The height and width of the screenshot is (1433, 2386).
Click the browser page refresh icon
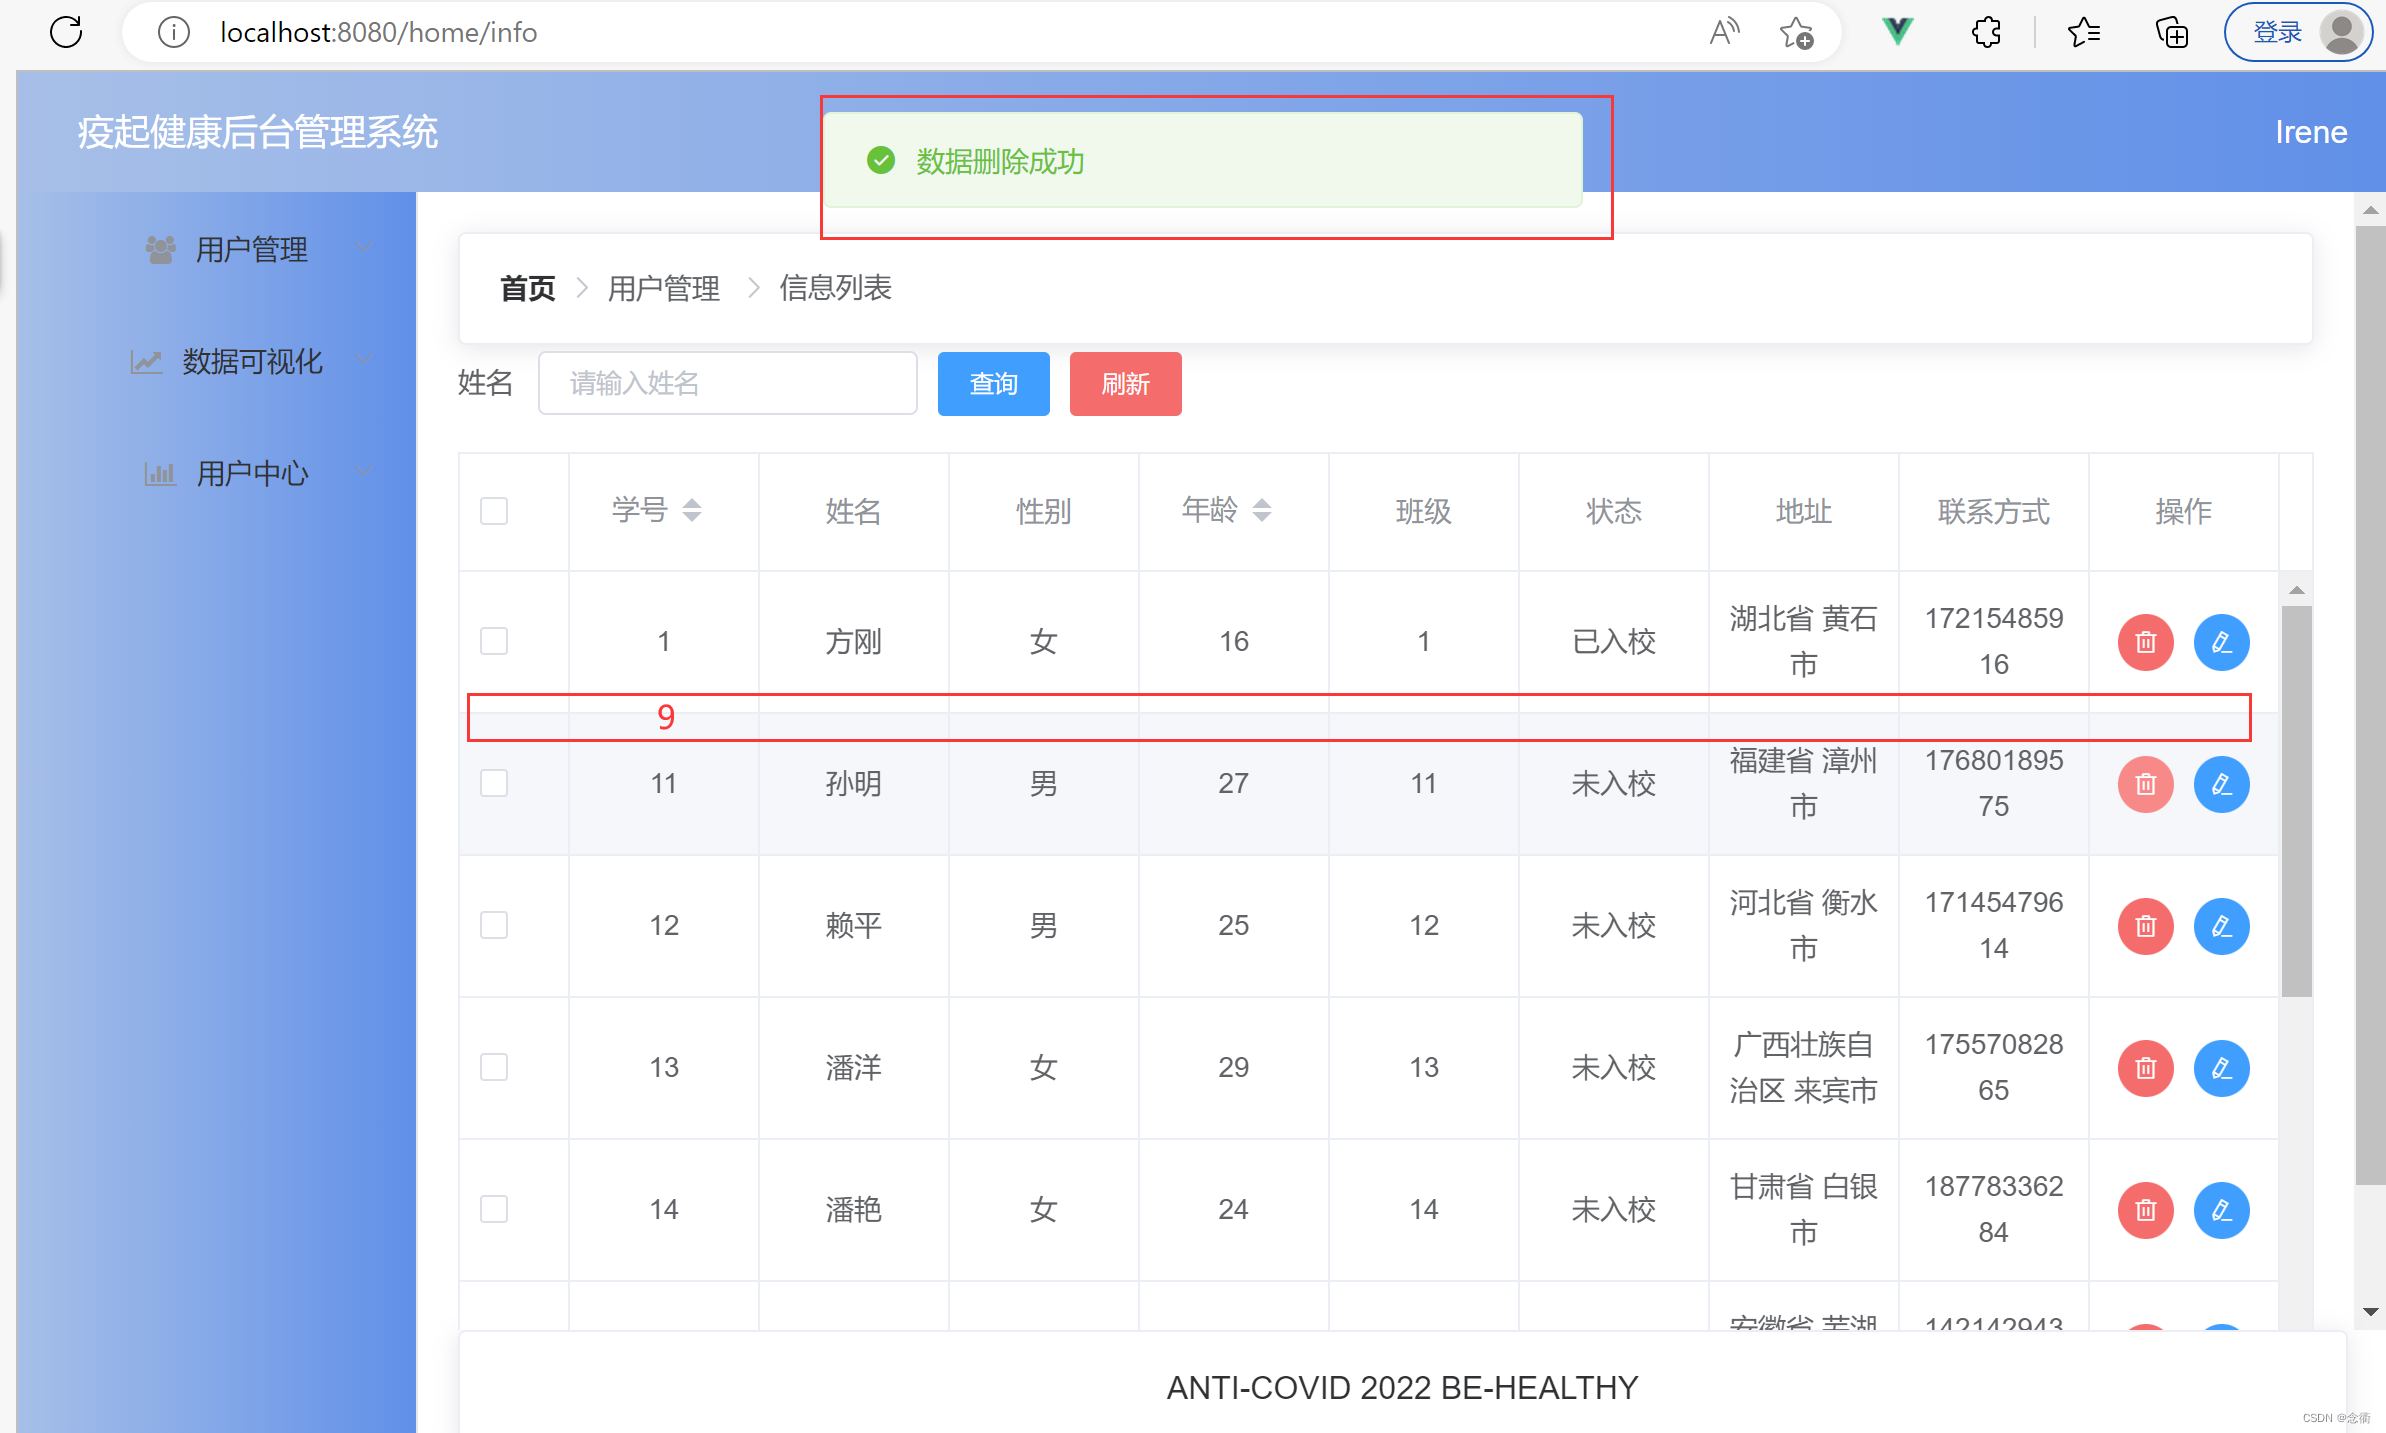(x=65, y=31)
